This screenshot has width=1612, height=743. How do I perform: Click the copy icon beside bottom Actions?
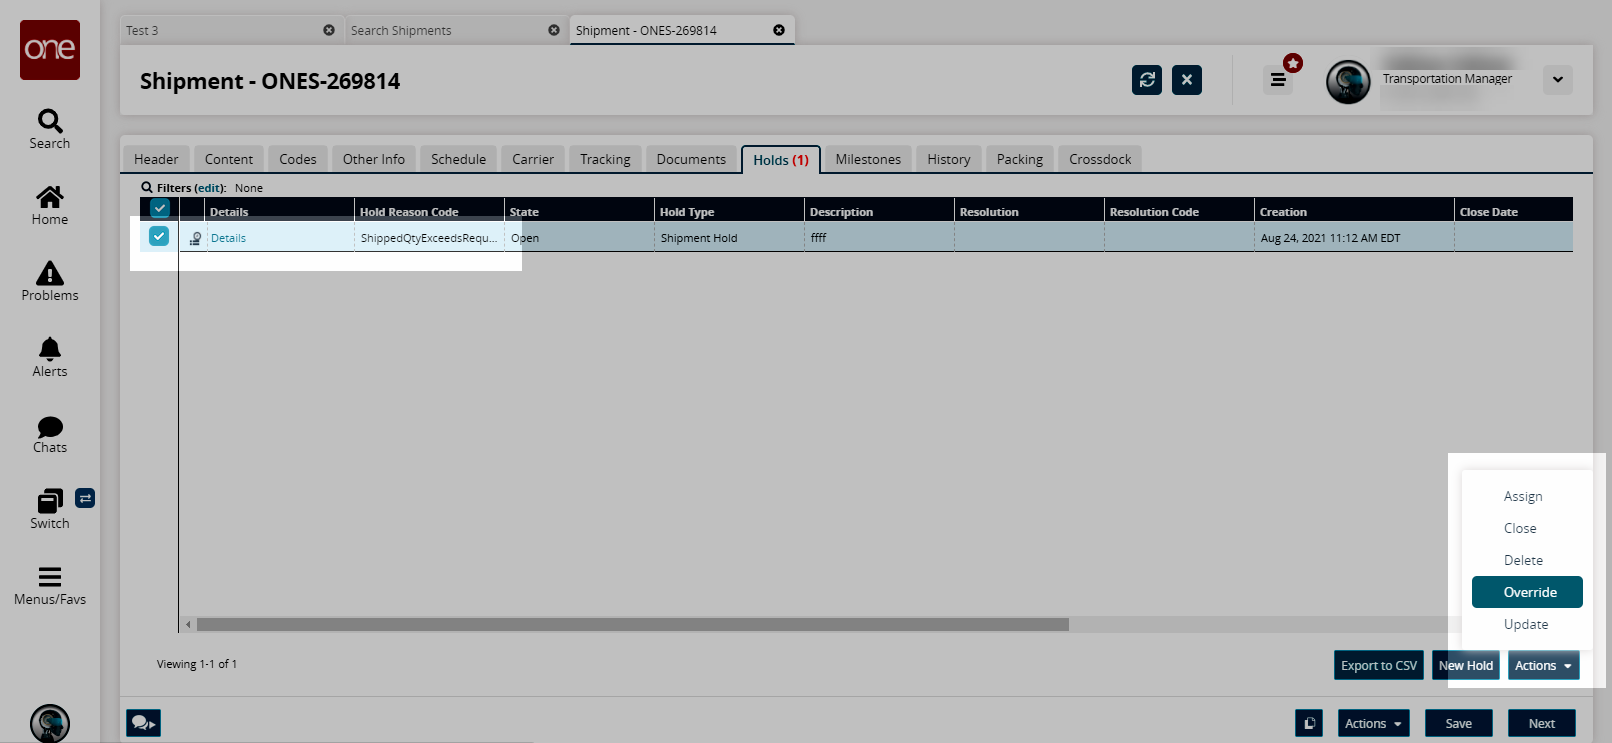[x=1309, y=723]
